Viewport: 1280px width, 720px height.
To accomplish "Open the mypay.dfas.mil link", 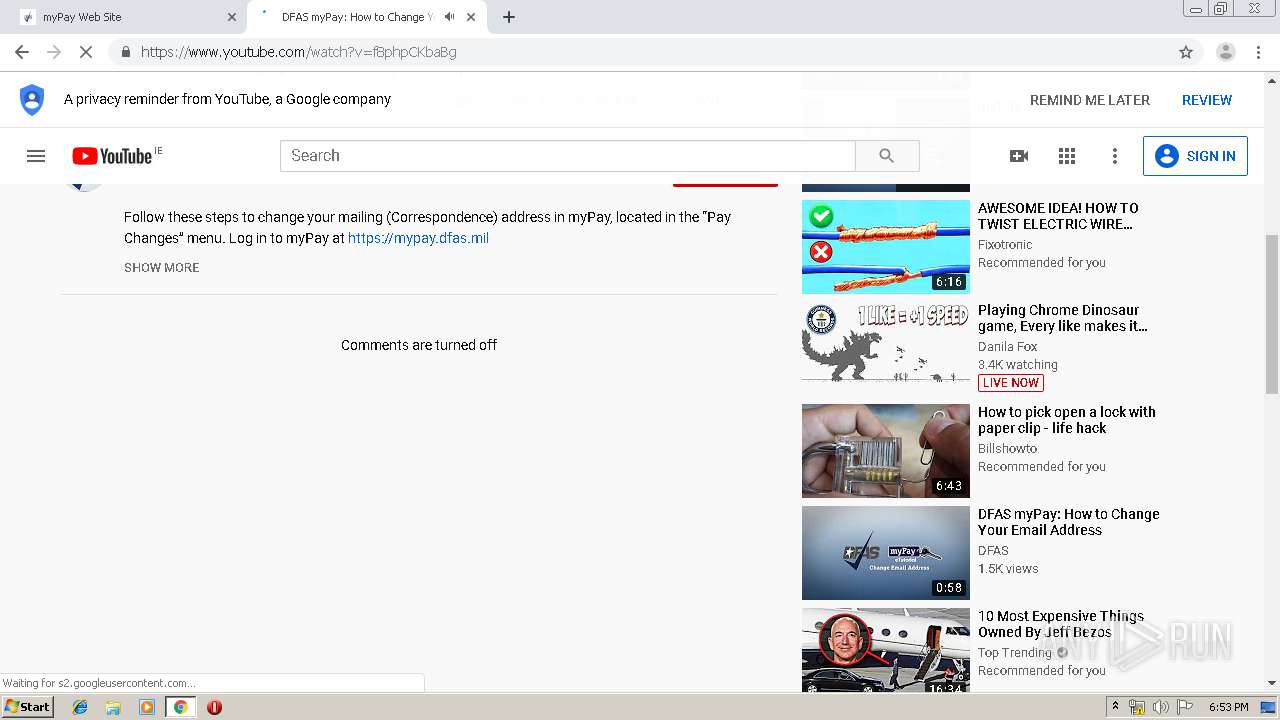I will point(418,238).
